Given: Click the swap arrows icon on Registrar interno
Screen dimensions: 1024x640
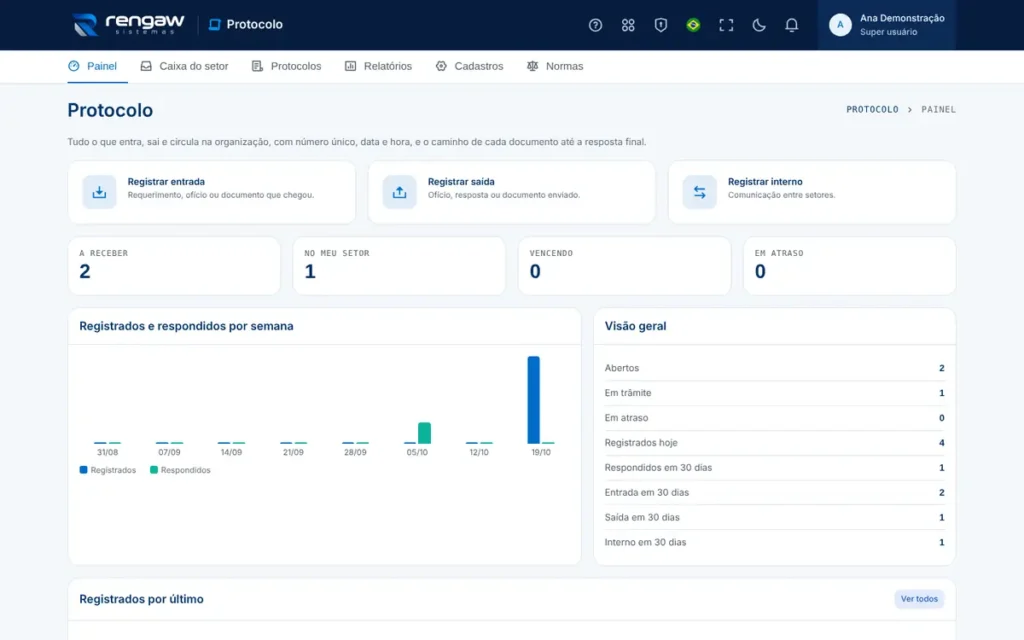Looking at the screenshot, I should pos(699,192).
